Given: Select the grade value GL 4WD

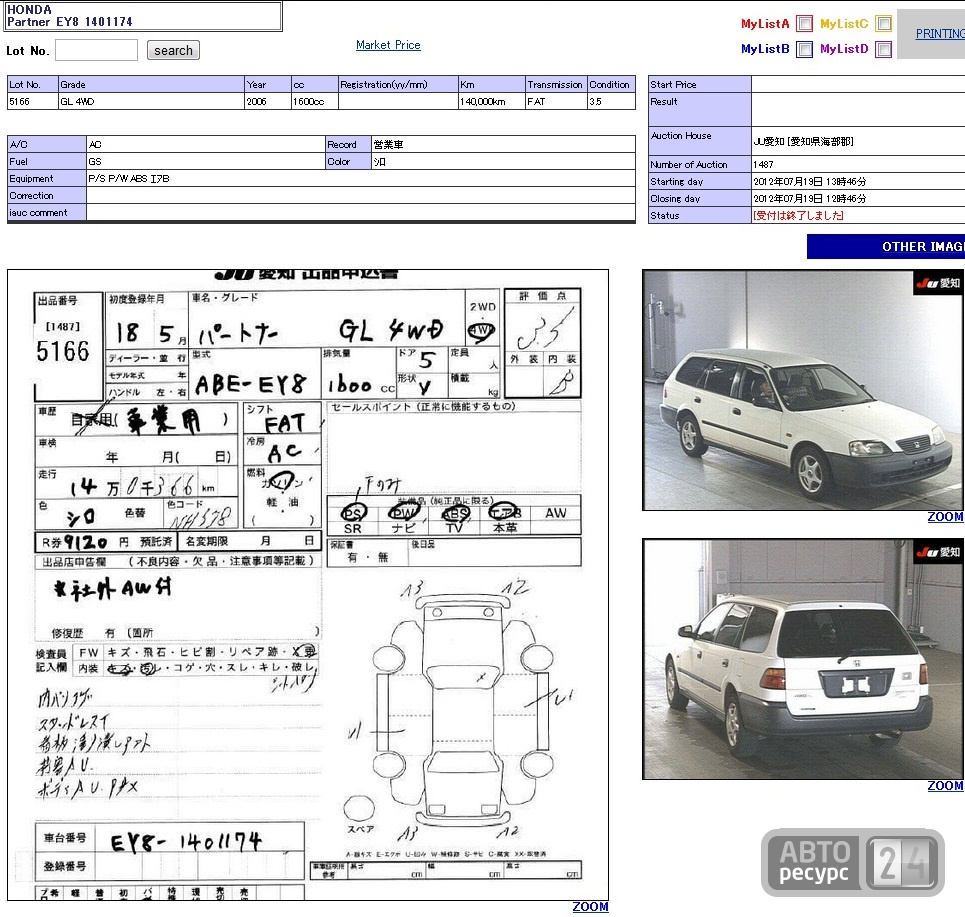Looking at the screenshot, I should tap(78, 102).
